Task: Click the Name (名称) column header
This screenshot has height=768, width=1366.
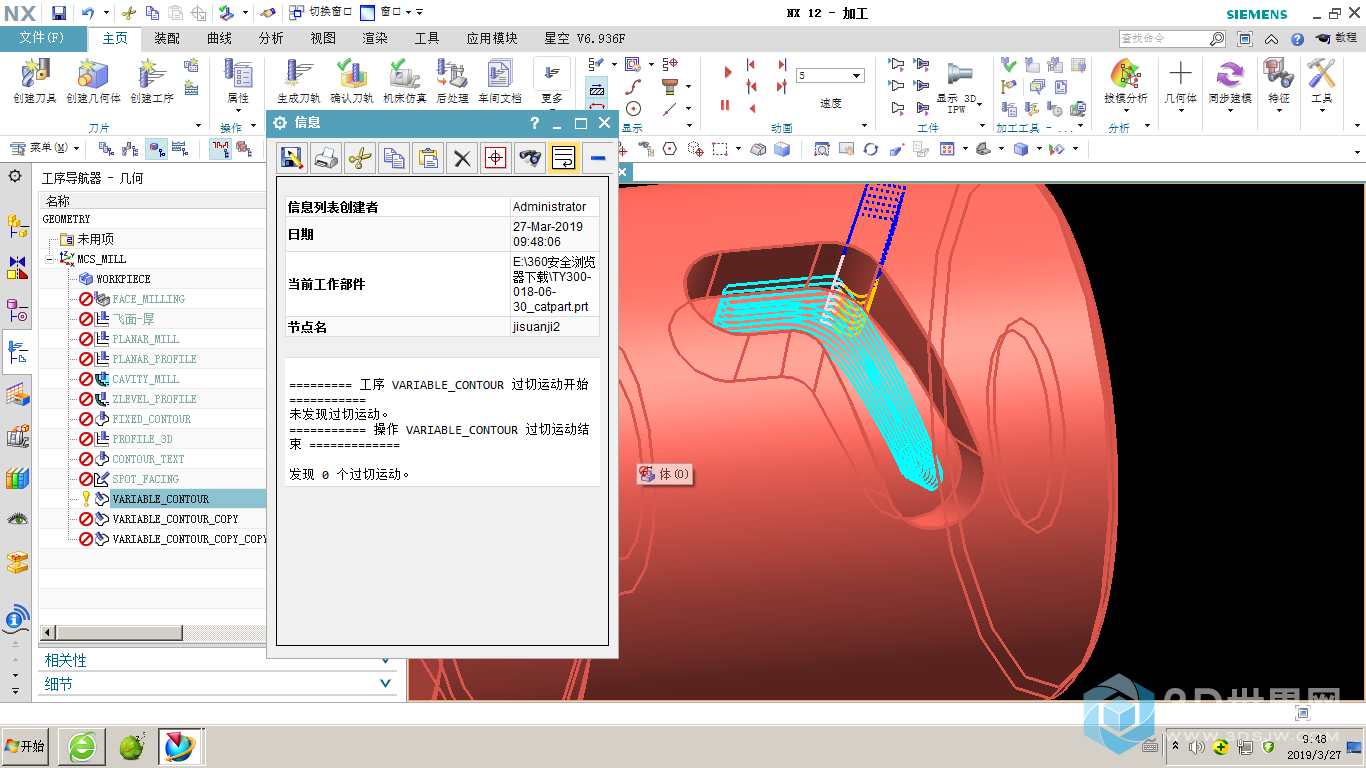Action: click(58, 201)
